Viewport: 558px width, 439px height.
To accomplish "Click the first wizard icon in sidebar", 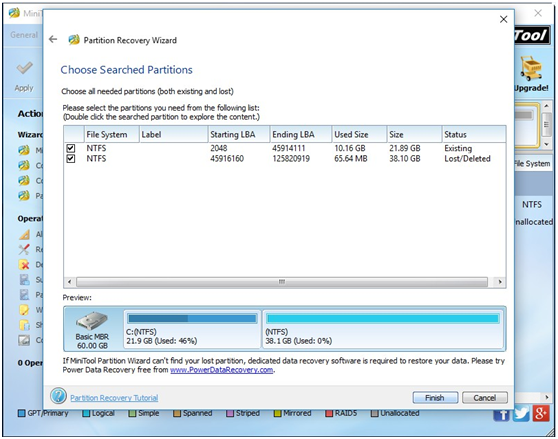I will pyautogui.click(x=24, y=150).
